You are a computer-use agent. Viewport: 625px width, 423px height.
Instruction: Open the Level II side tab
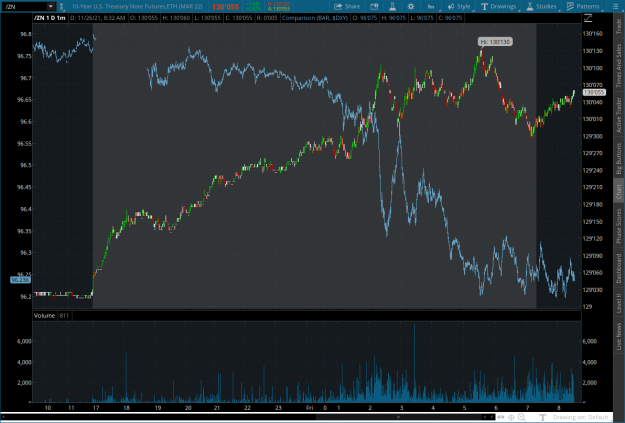click(x=619, y=303)
